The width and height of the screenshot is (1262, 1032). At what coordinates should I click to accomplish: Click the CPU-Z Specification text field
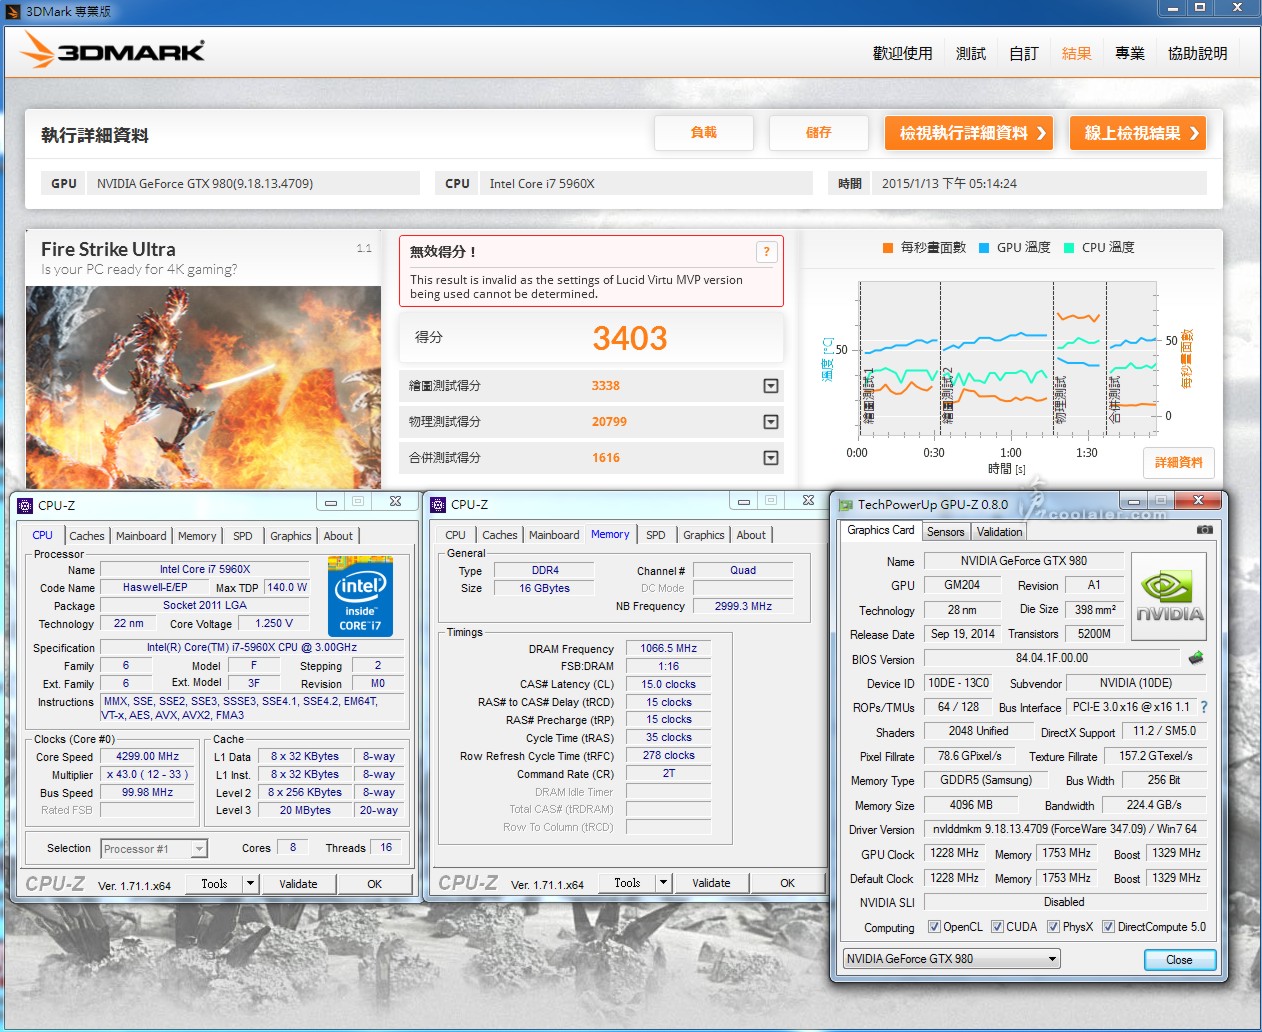[x=252, y=647]
